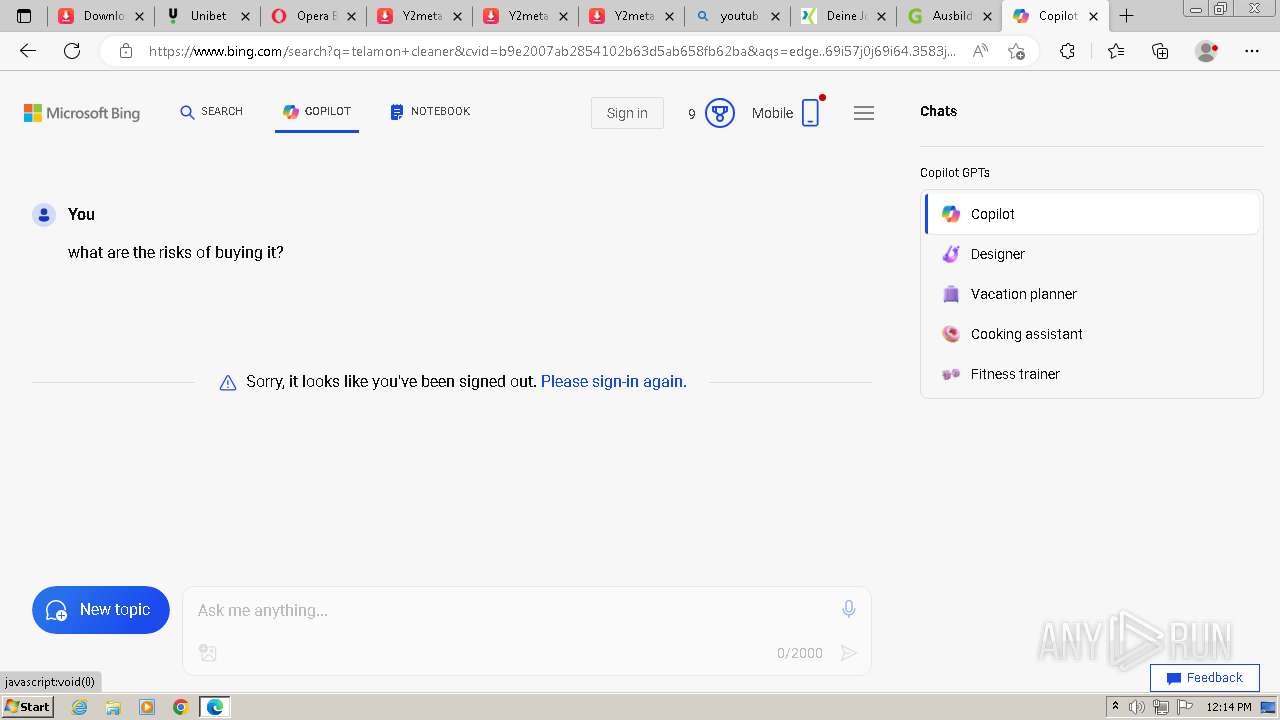Click the 'Please sign-in again.' link
Screen dimensions: 1280x720
click(613, 382)
